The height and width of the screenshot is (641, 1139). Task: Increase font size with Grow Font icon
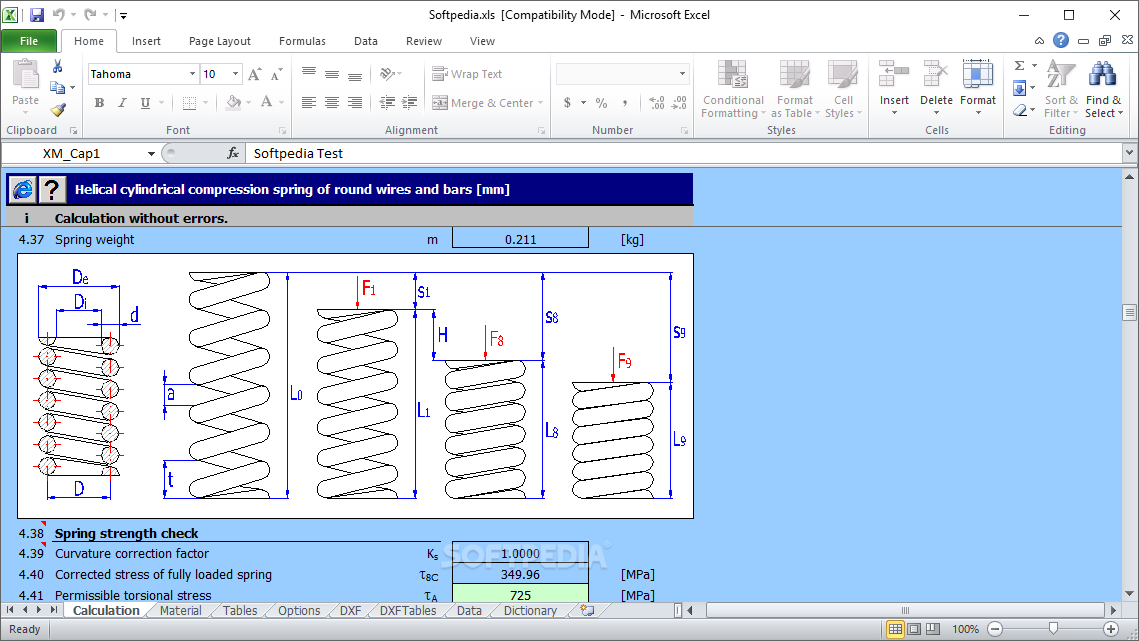click(x=254, y=74)
